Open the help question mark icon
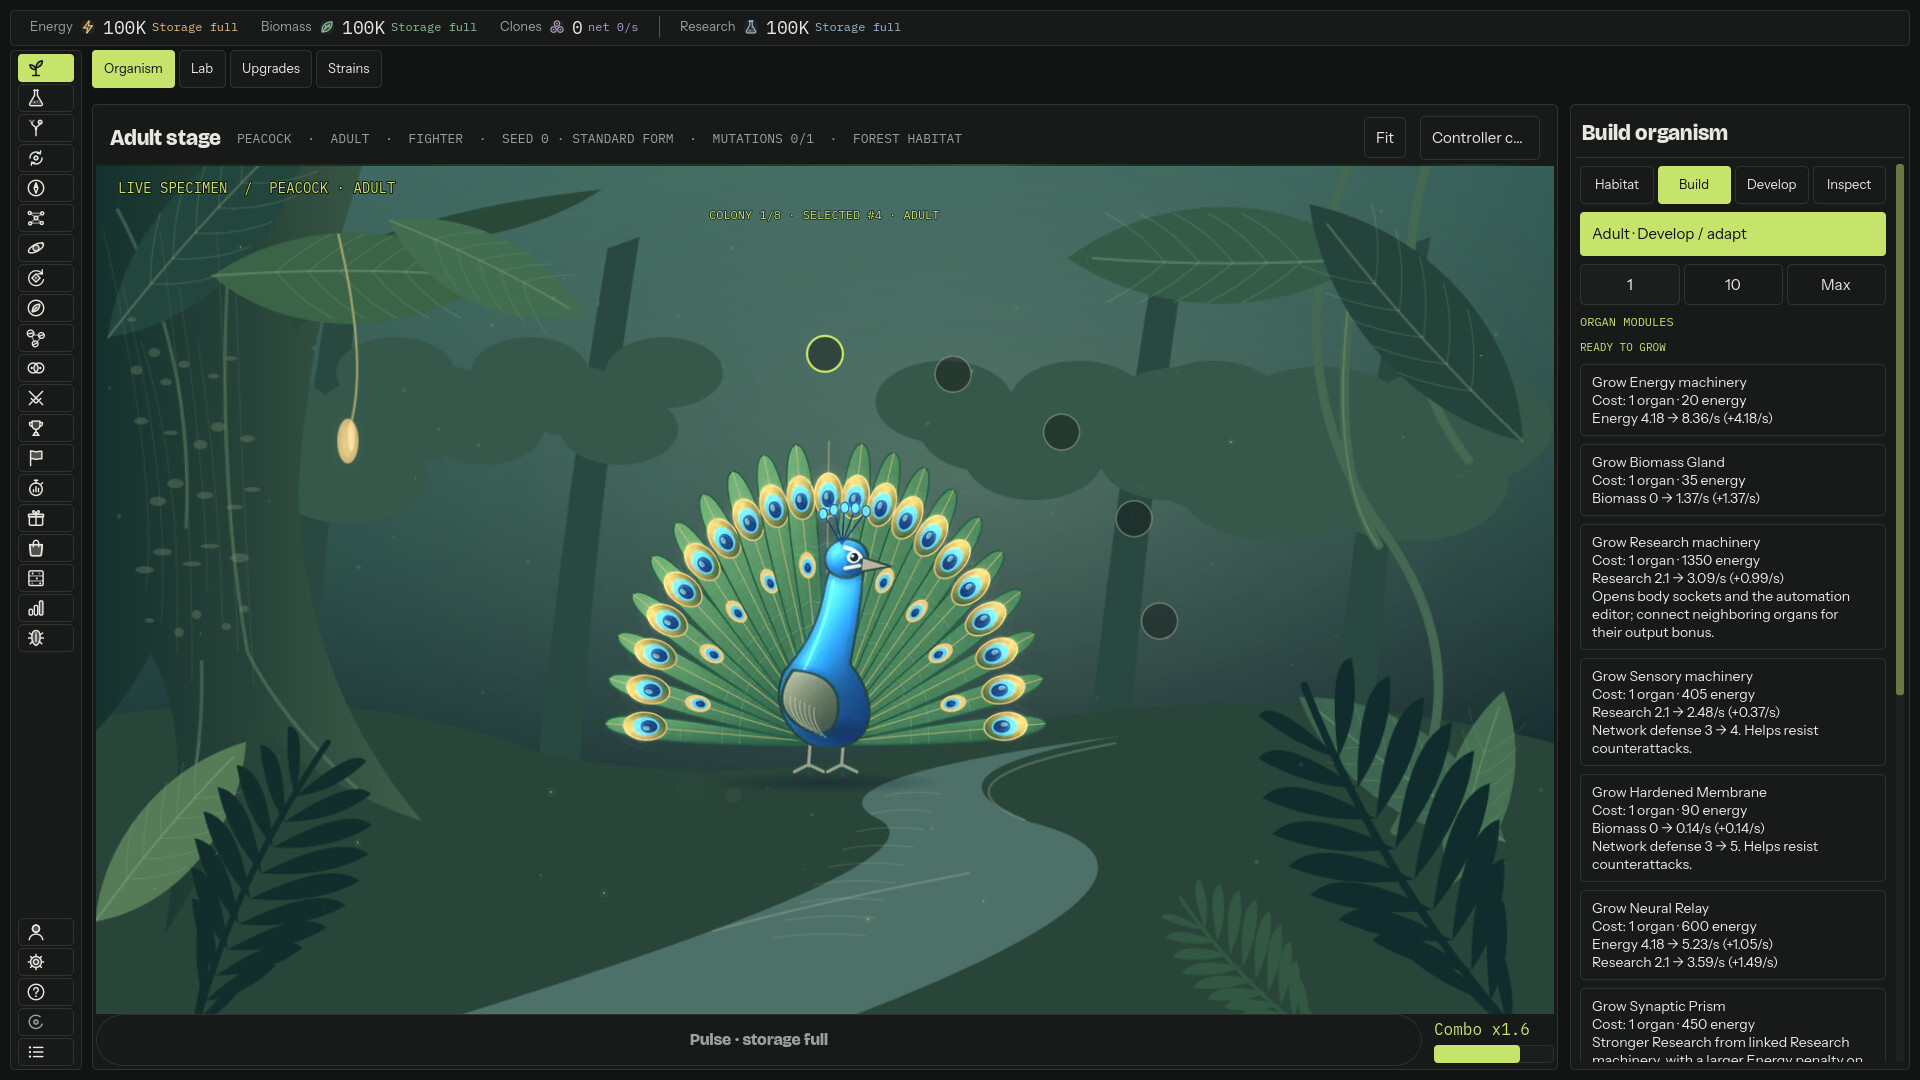The image size is (1920, 1080). [x=45, y=992]
